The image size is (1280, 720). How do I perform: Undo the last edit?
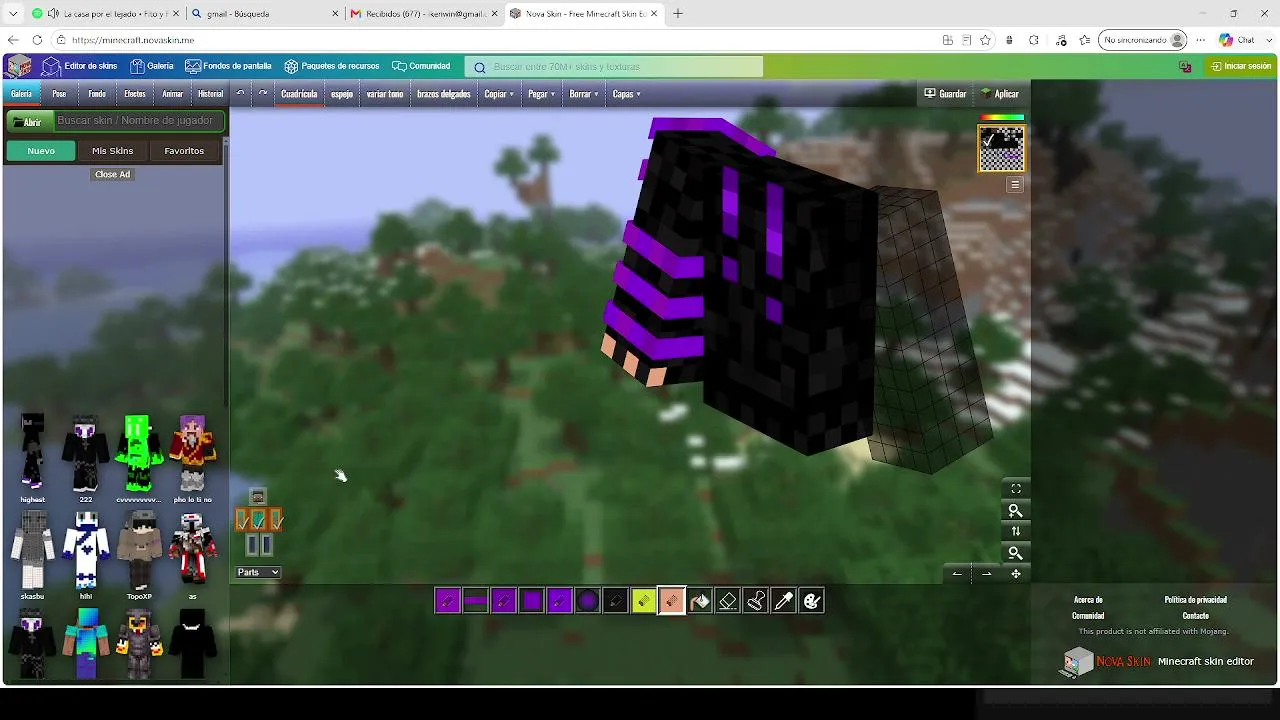240,94
